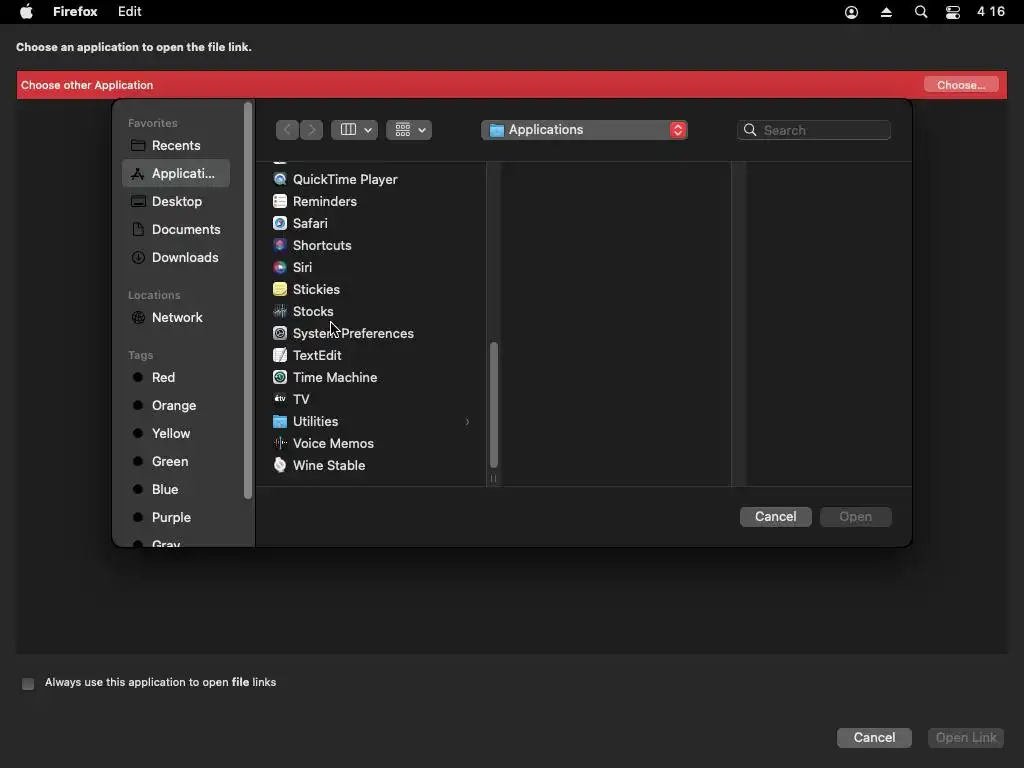Click the Search field in the dialog

point(814,130)
